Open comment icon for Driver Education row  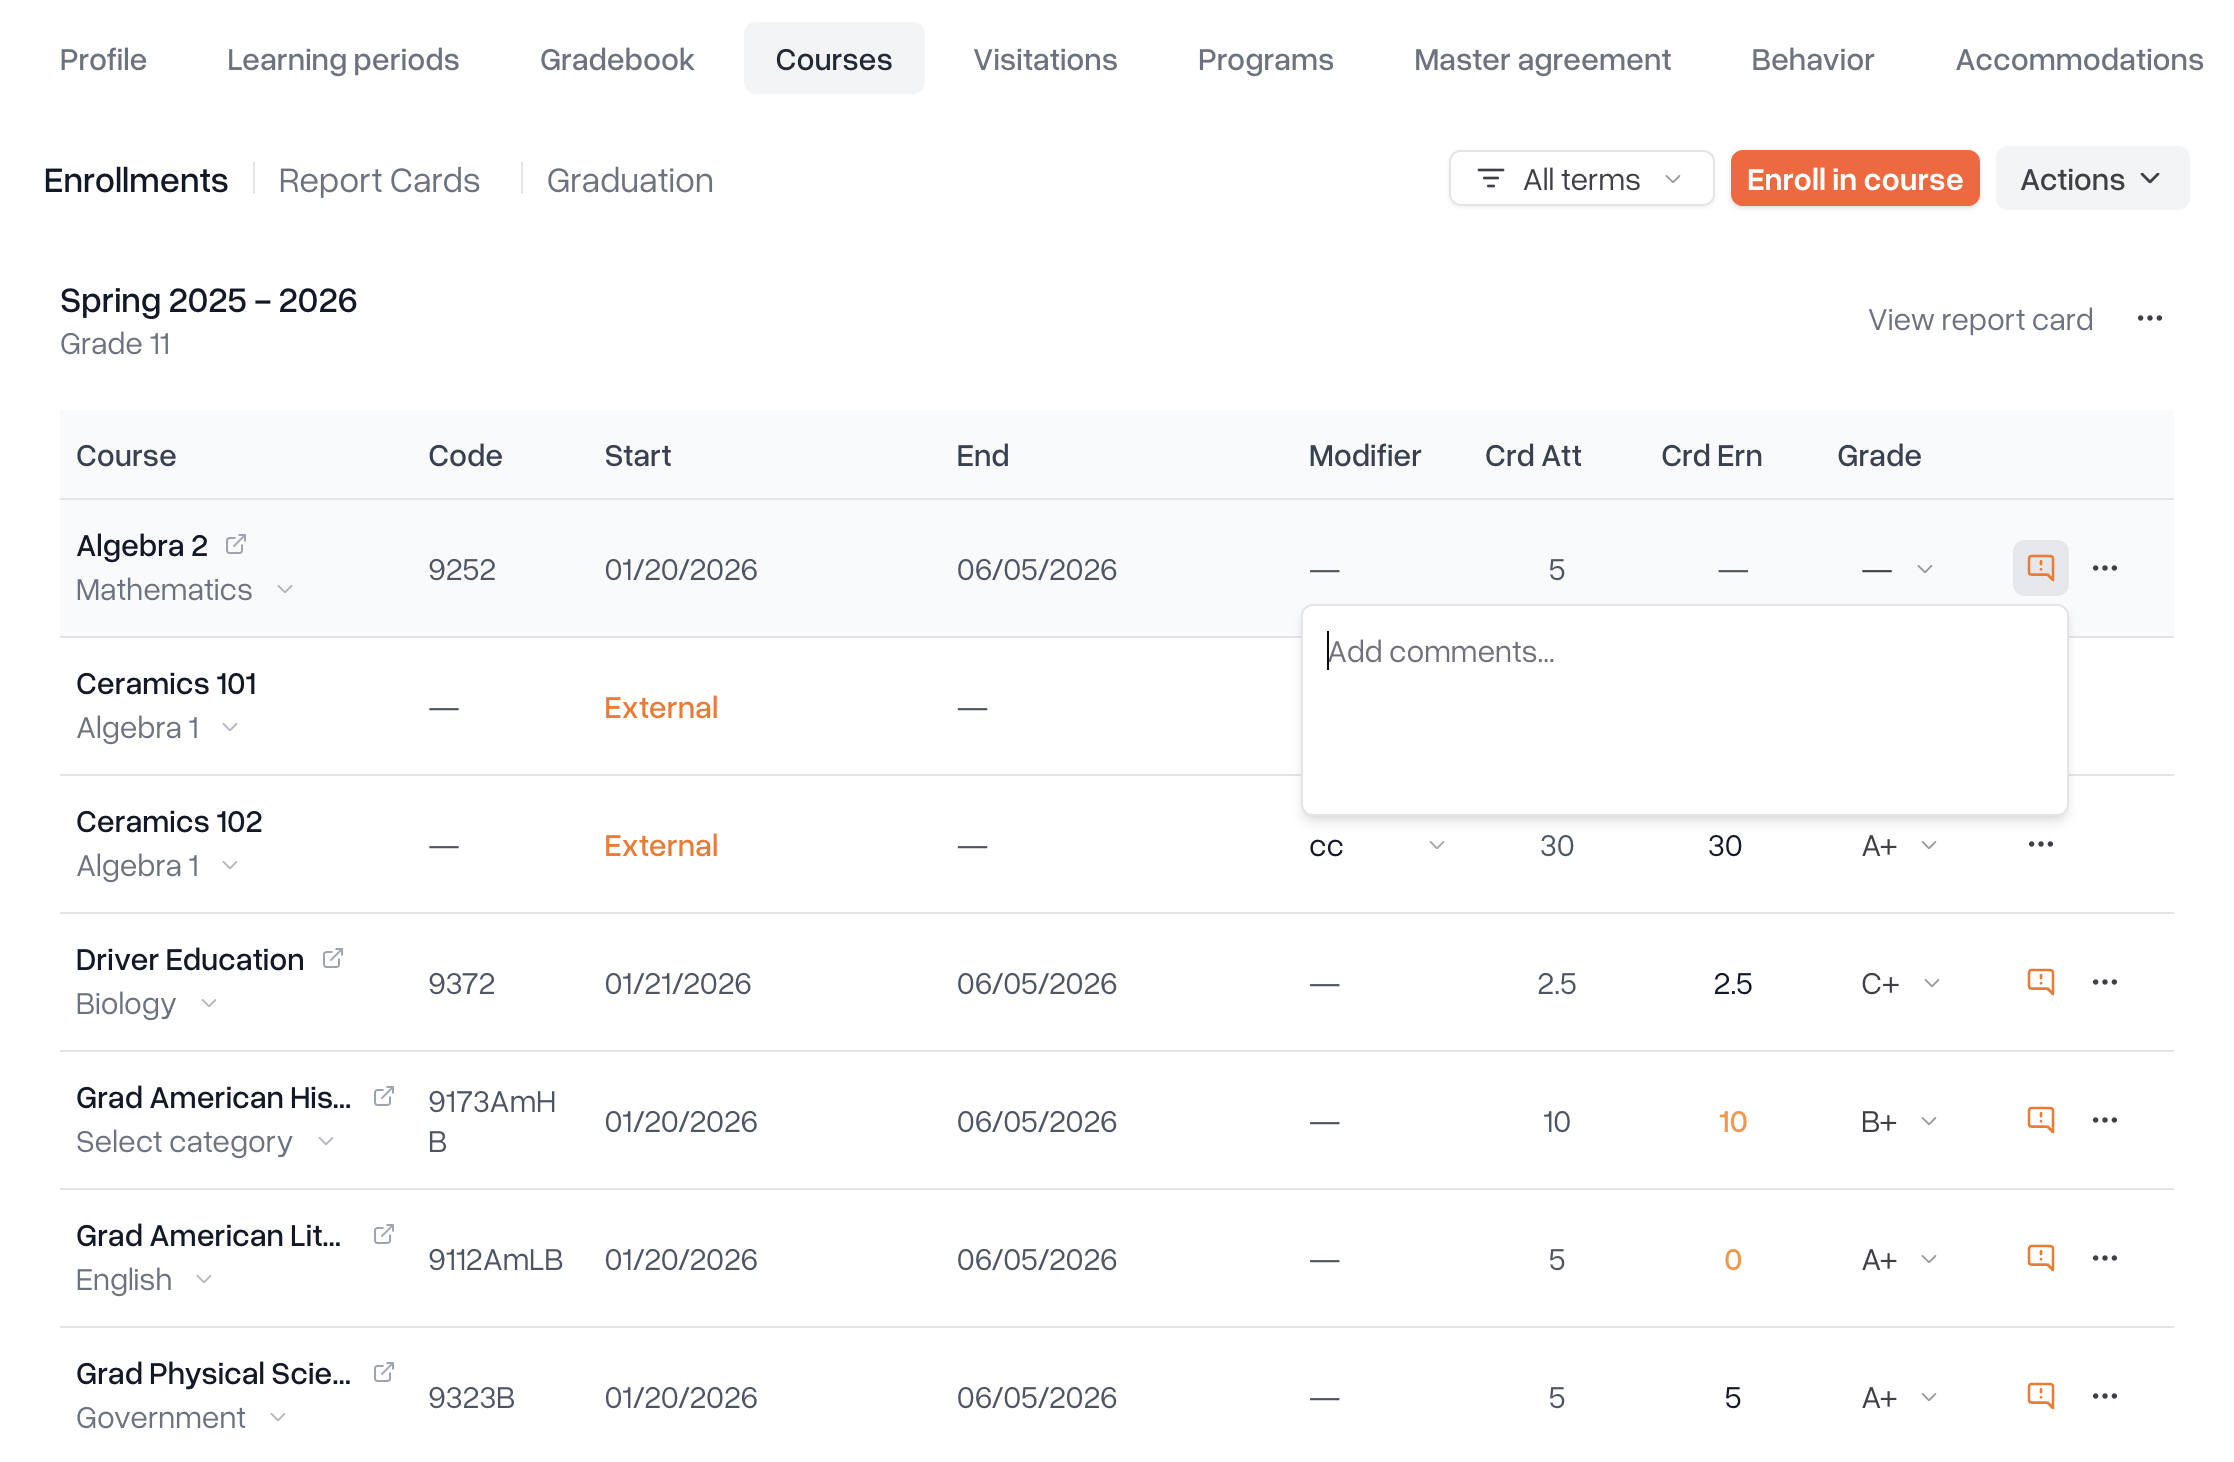tap(2040, 982)
